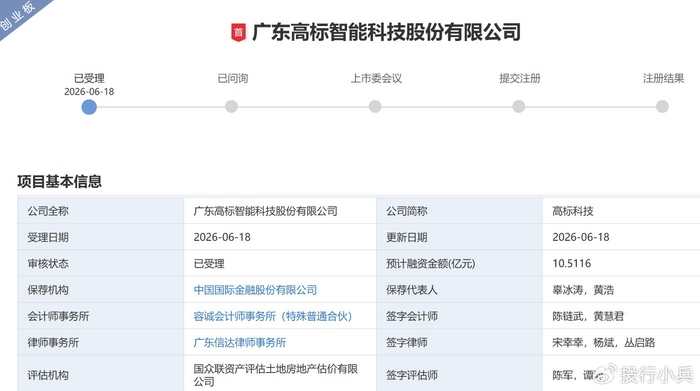The width and height of the screenshot is (700, 391).
Task: Click the 更新日期 value 2026-06-18
Action: (581, 237)
